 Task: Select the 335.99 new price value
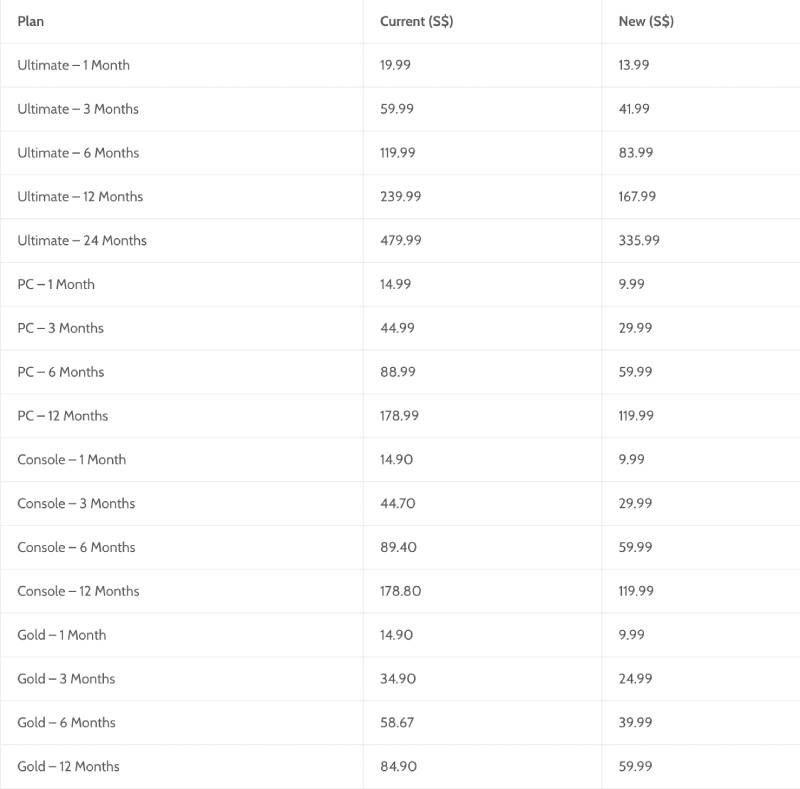click(x=639, y=240)
